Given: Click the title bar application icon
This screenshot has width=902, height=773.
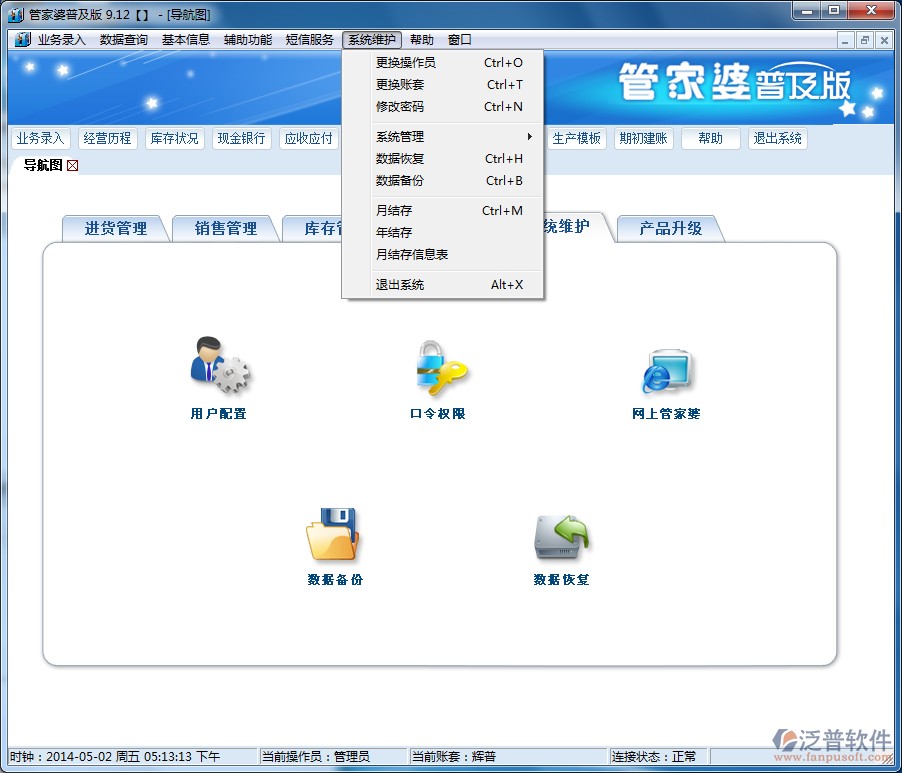Looking at the screenshot, I should pyautogui.click(x=16, y=14).
